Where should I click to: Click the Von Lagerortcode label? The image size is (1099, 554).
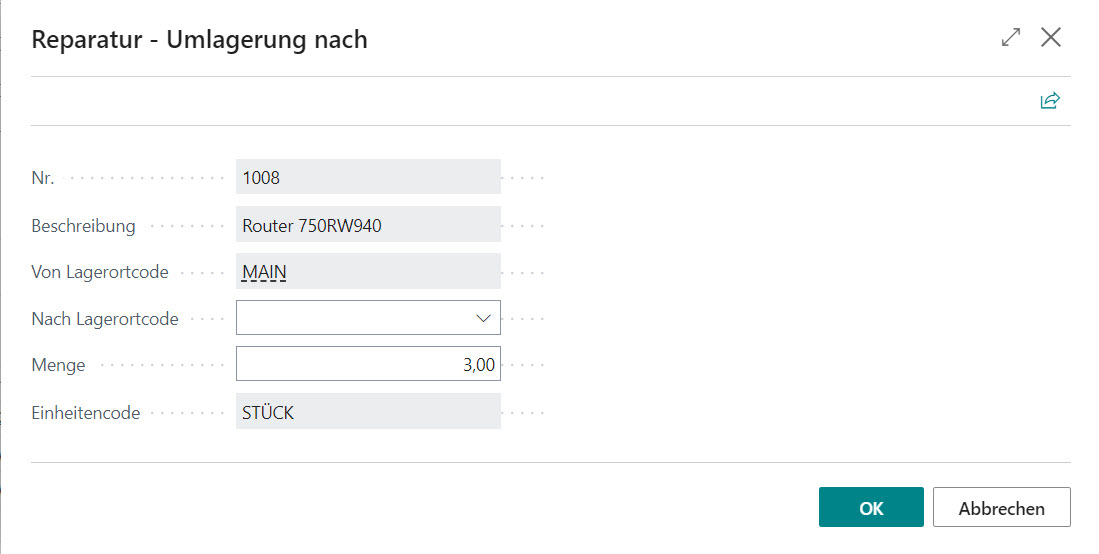click(x=100, y=272)
